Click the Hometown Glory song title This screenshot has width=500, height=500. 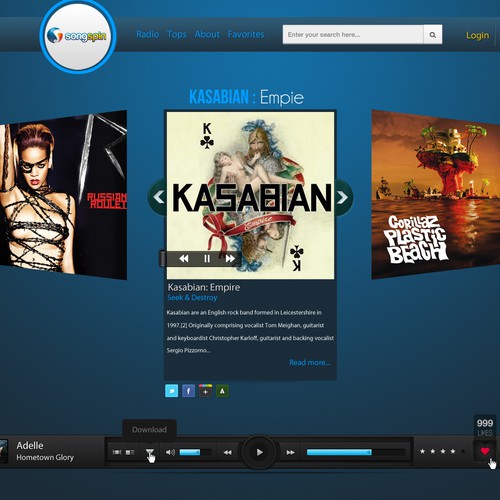click(45, 457)
